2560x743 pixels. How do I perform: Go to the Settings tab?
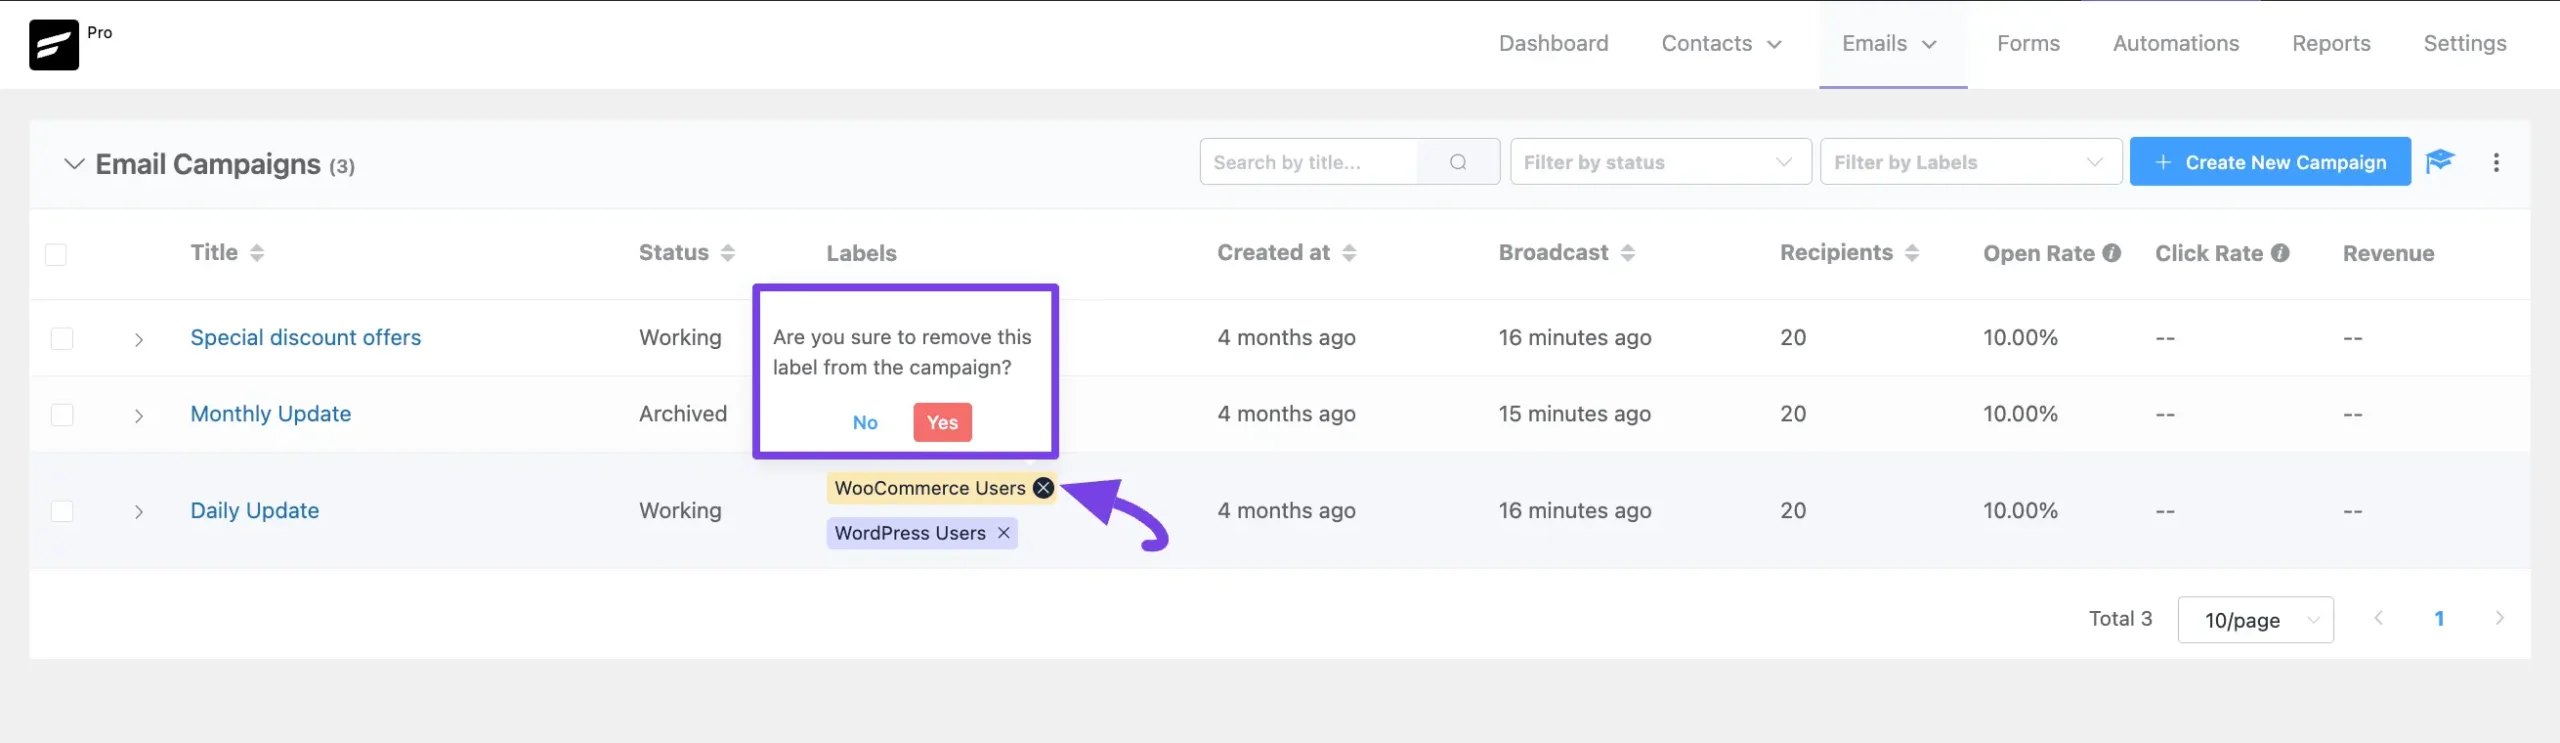(2464, 44)
